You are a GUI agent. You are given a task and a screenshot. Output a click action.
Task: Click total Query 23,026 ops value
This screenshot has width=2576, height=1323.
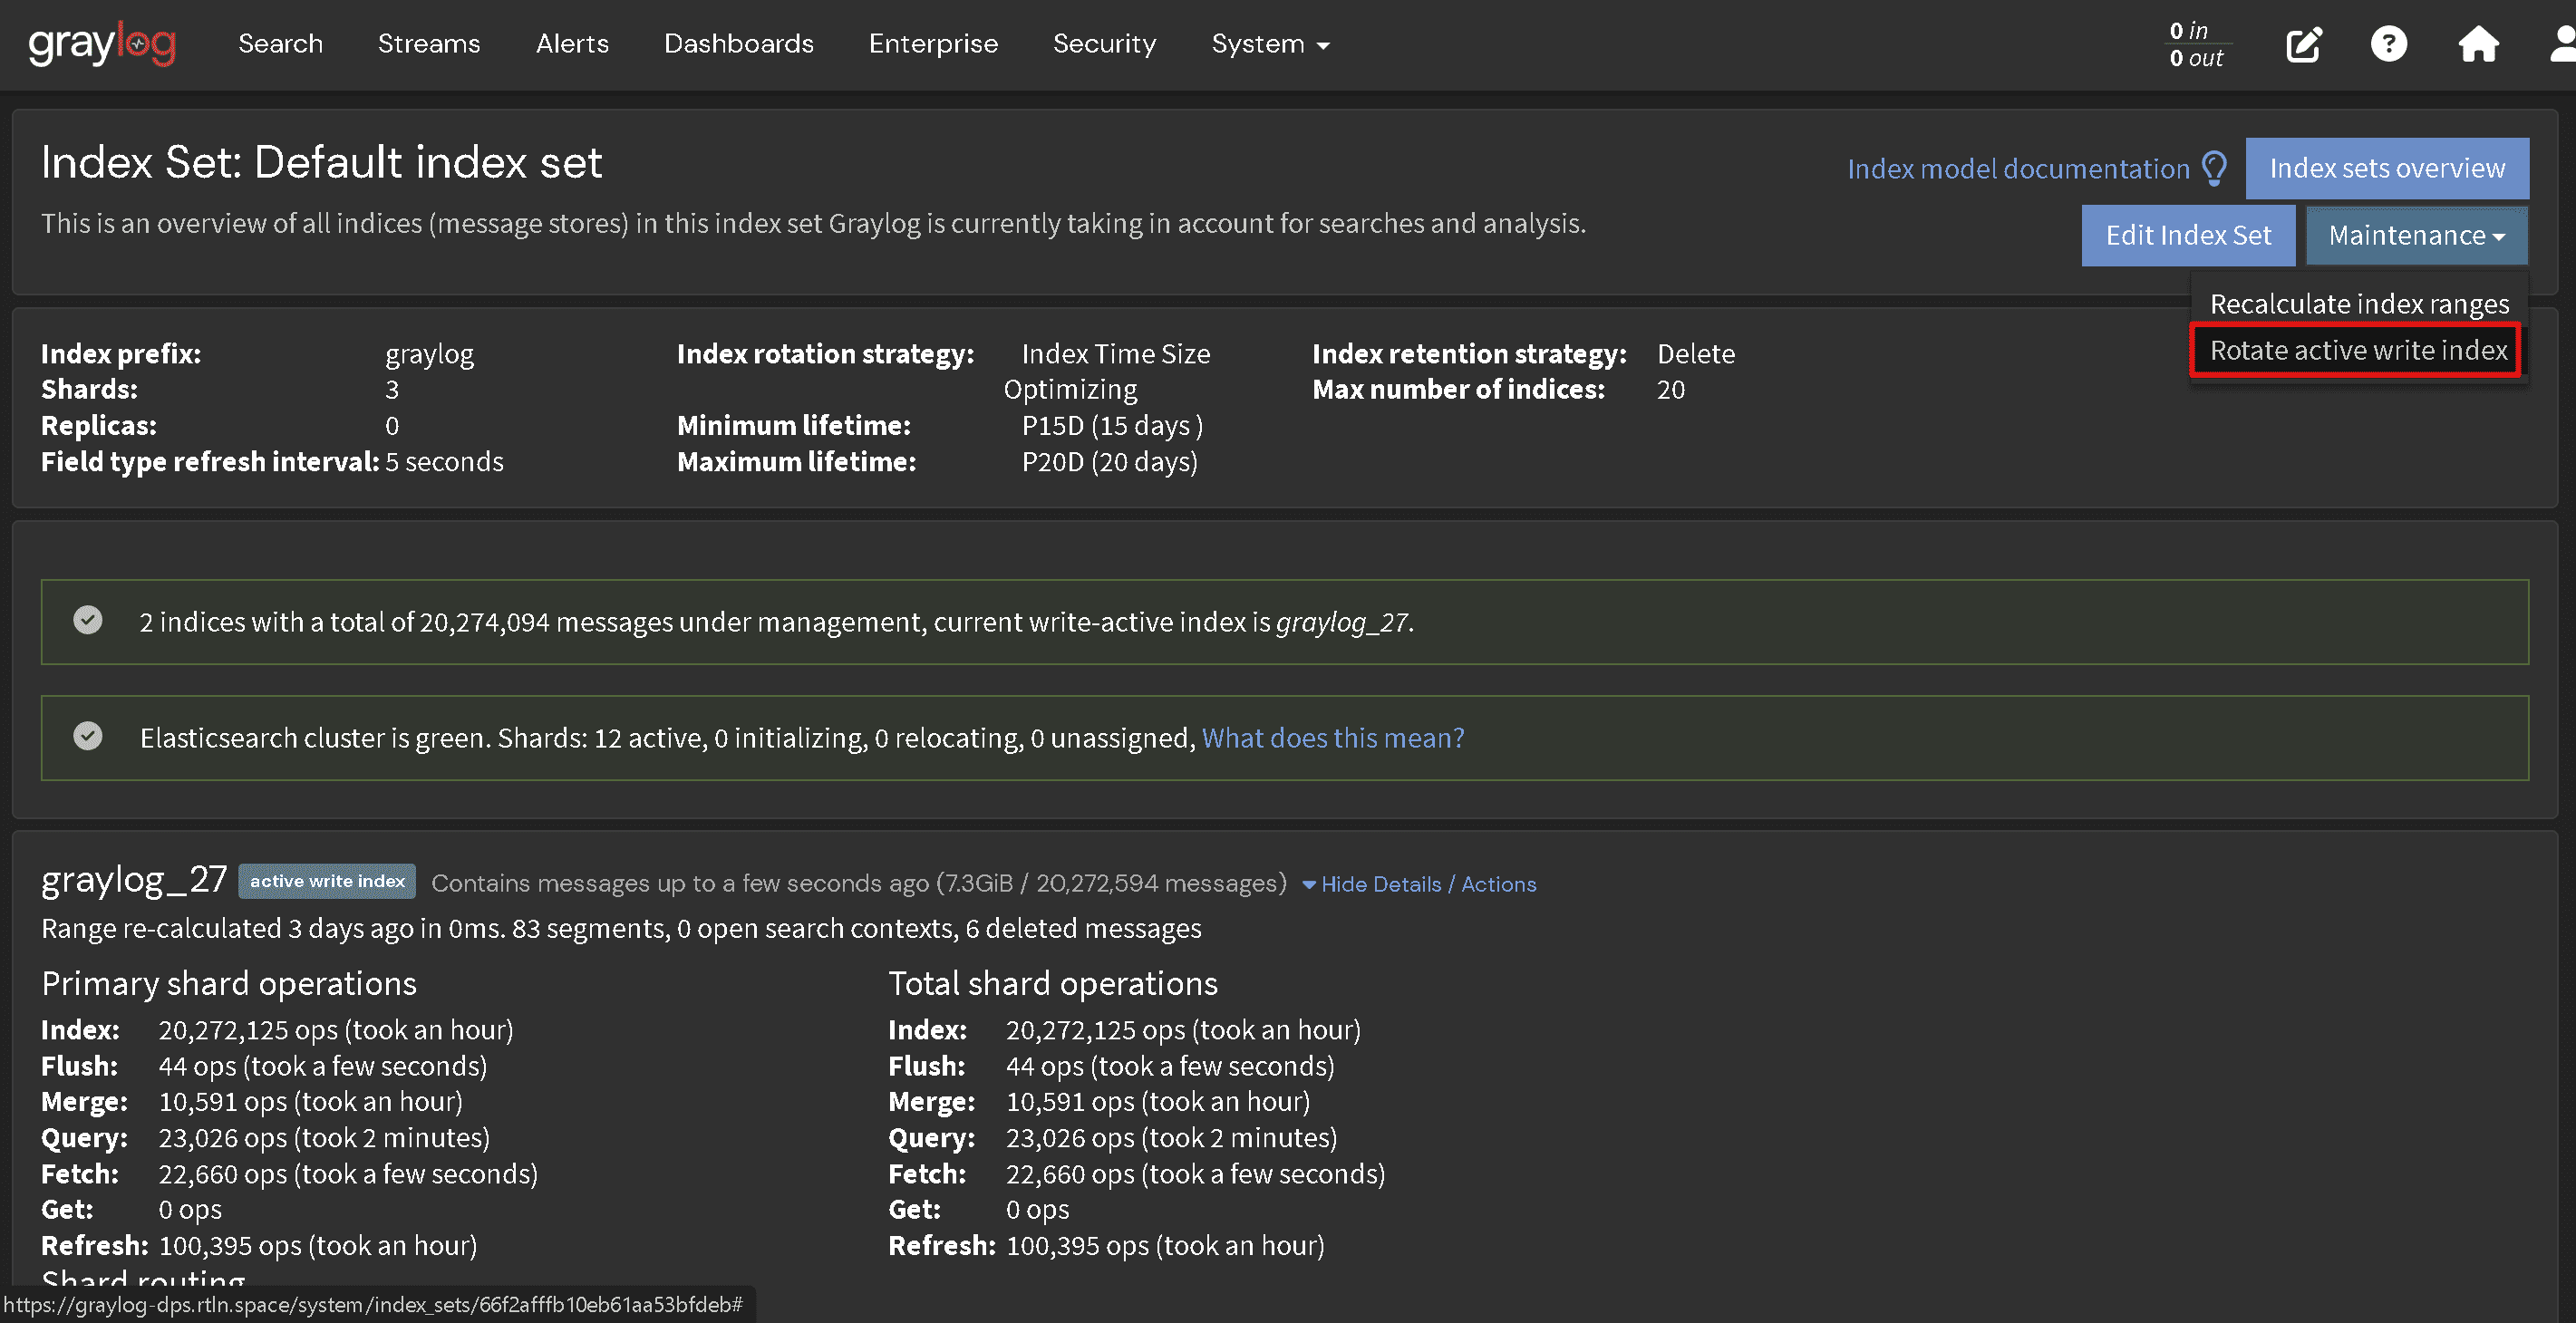1171,1137
